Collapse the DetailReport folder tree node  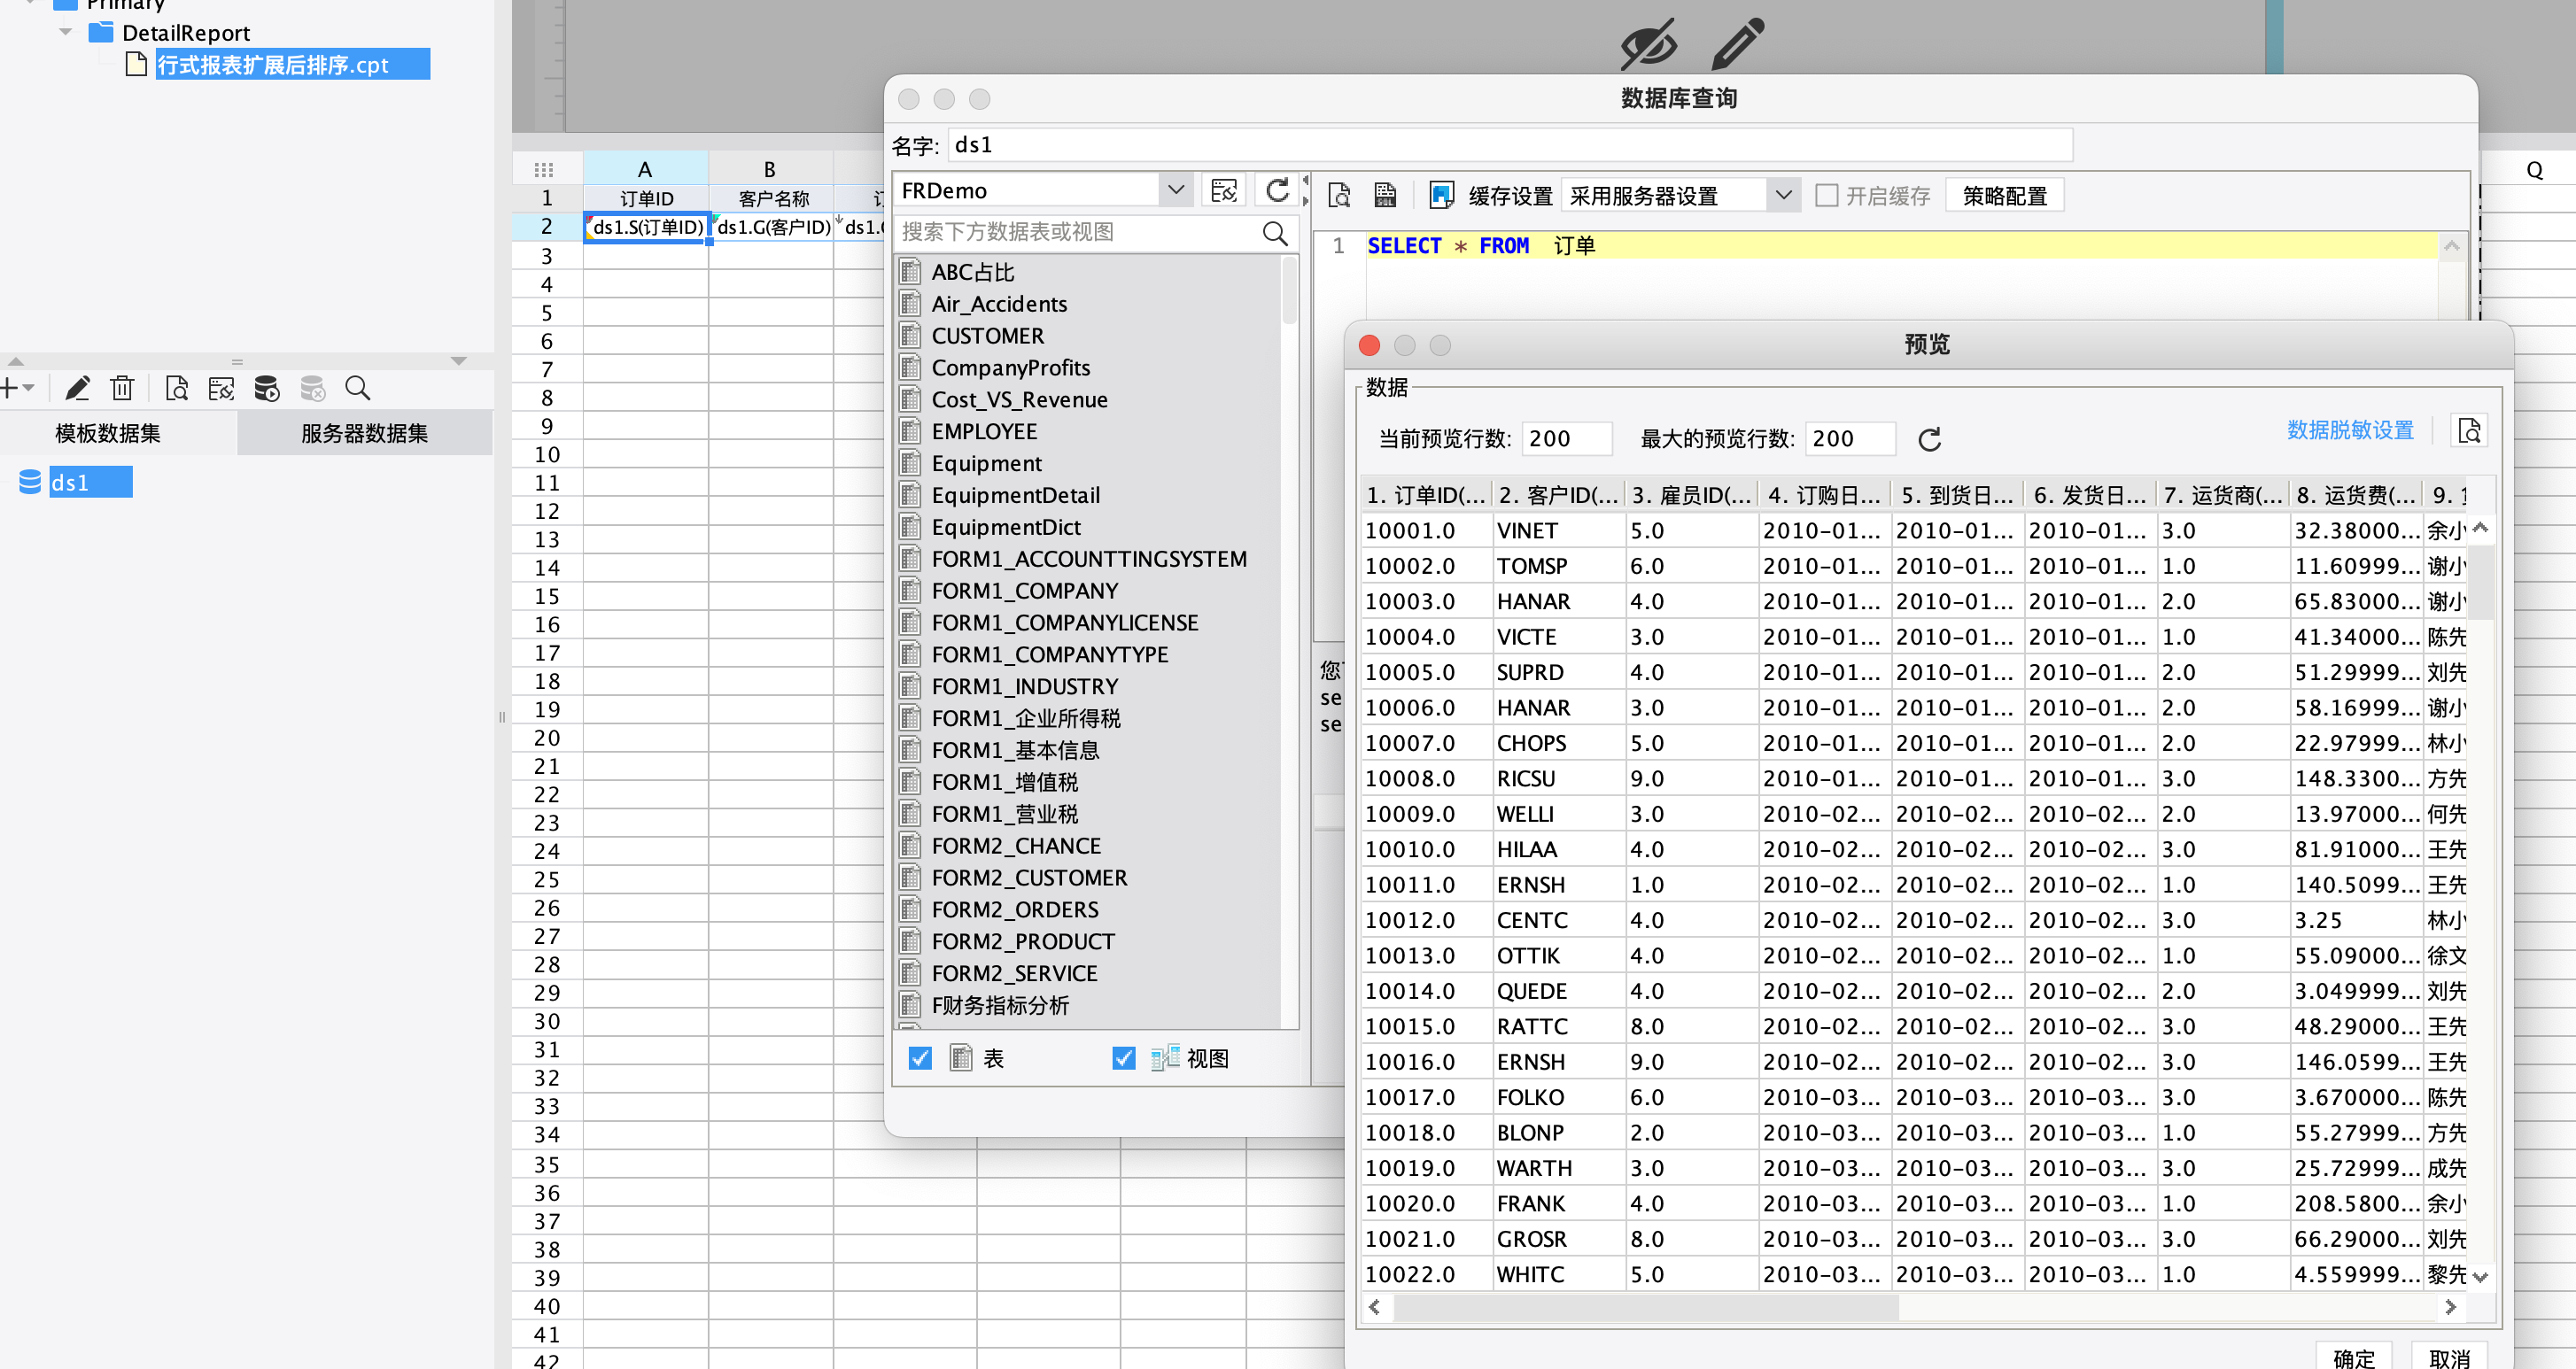[x=66, y=33]
